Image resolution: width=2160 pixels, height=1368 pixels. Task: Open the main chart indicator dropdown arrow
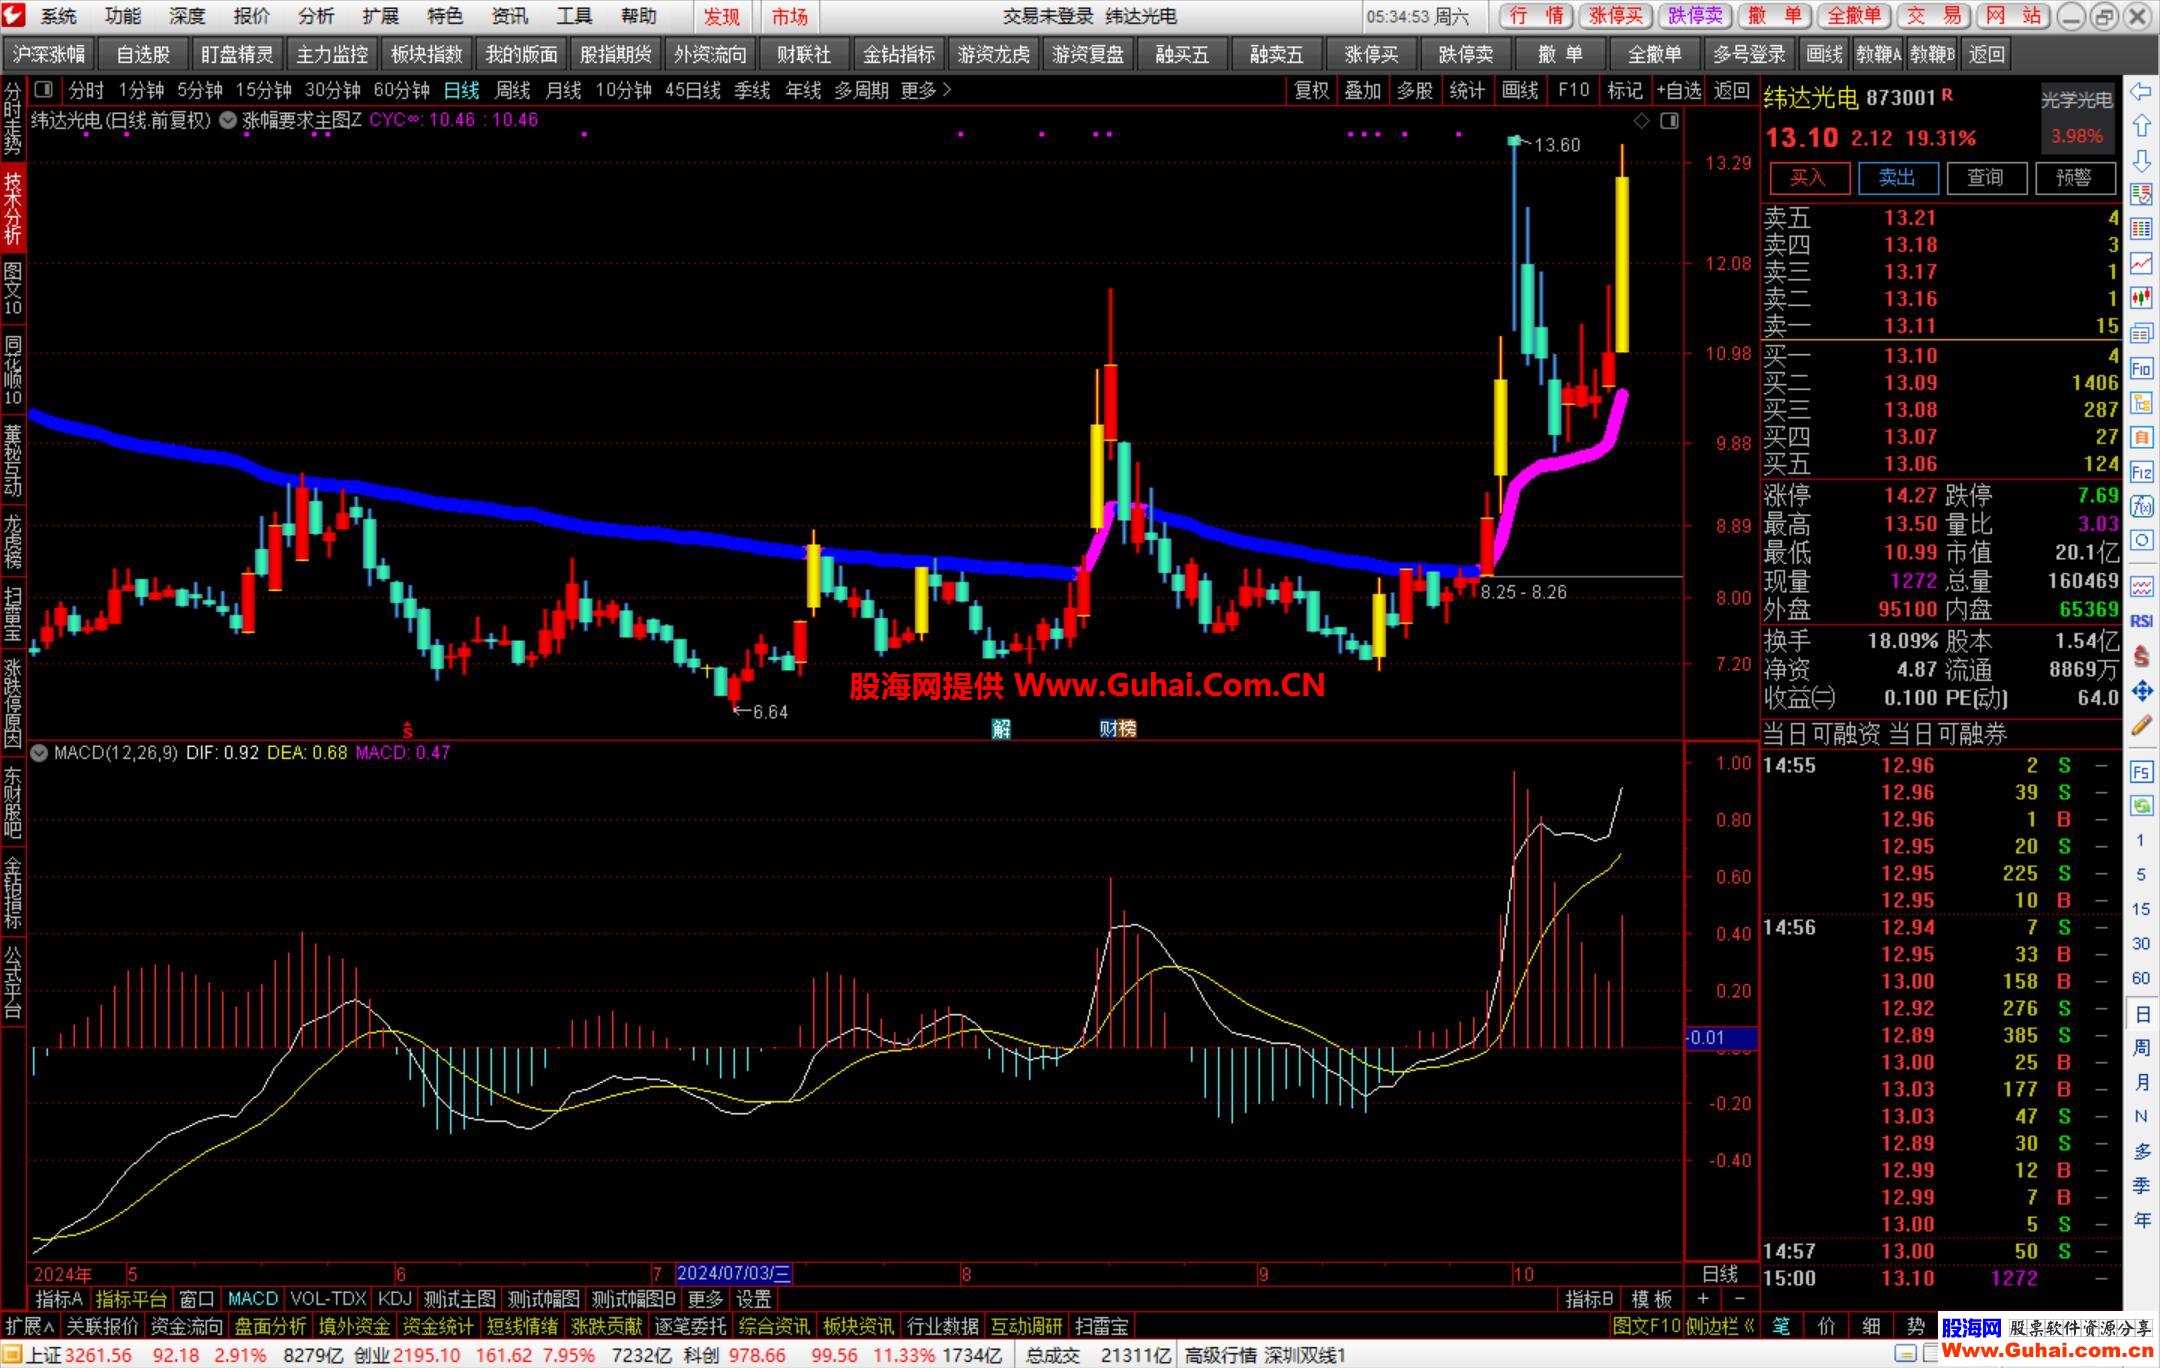click(x=228, y=120)
